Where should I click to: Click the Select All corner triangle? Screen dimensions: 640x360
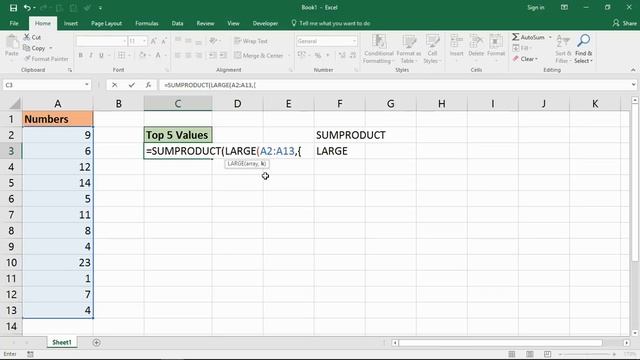[15, 104]
